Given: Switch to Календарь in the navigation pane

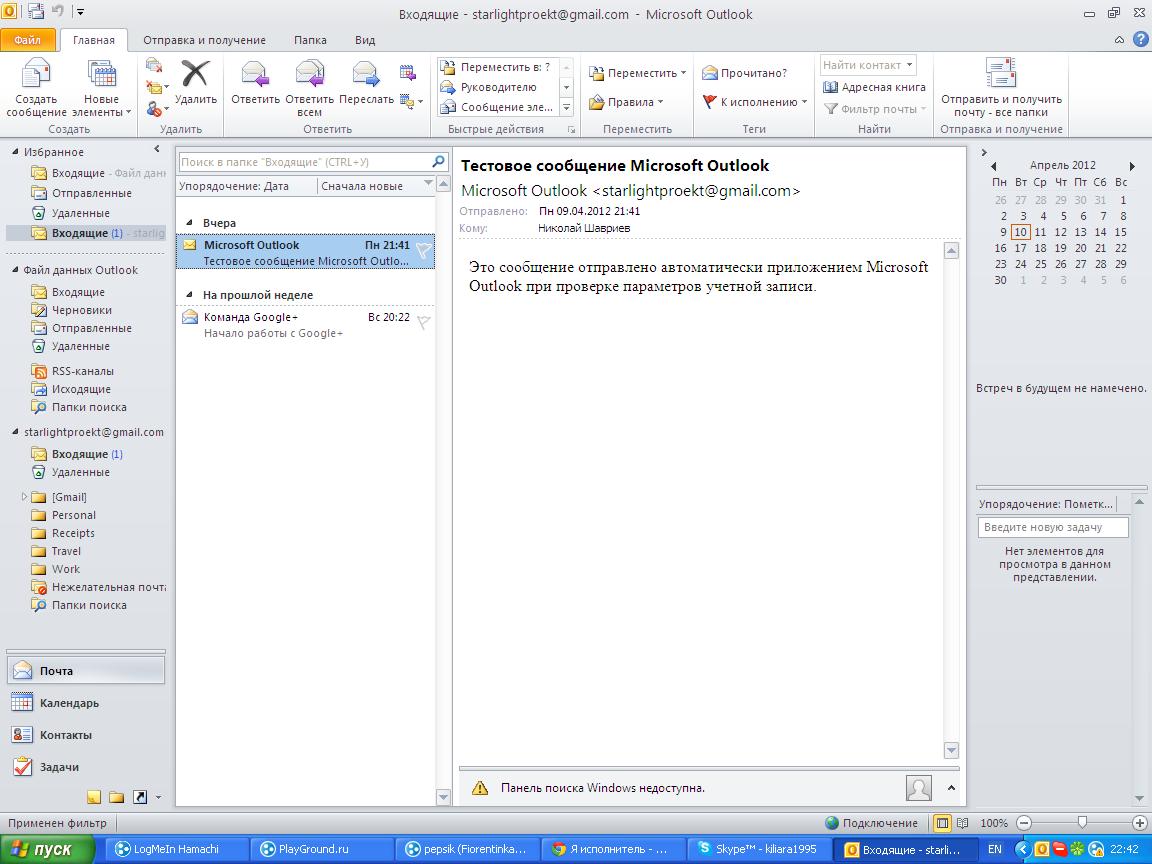Looking at the screenshot, I should point(86,703).
